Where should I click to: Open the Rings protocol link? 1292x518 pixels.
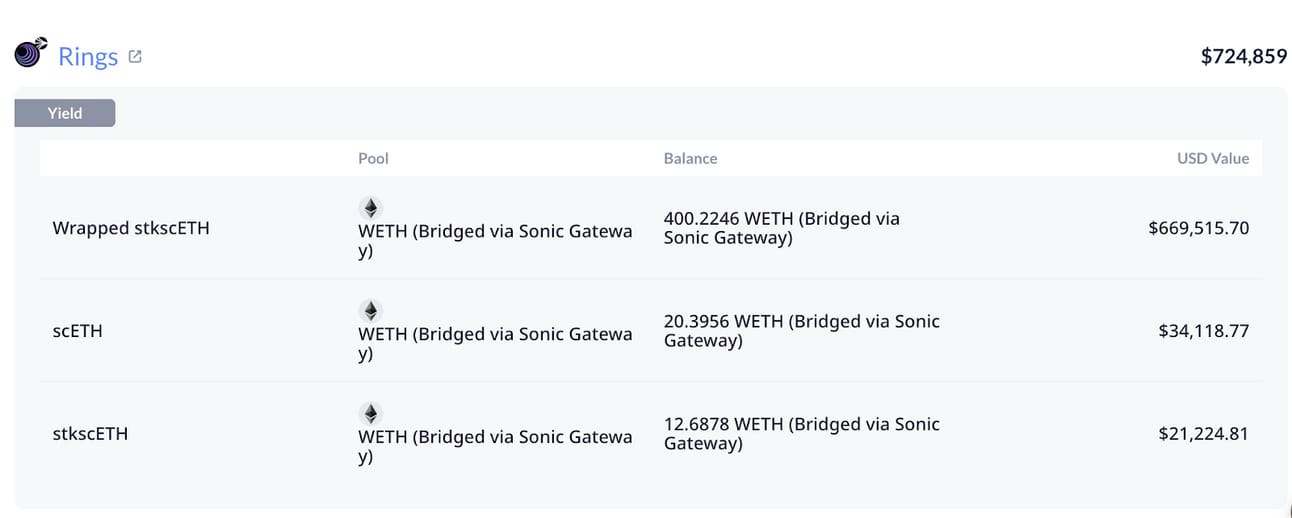point(88,56)
